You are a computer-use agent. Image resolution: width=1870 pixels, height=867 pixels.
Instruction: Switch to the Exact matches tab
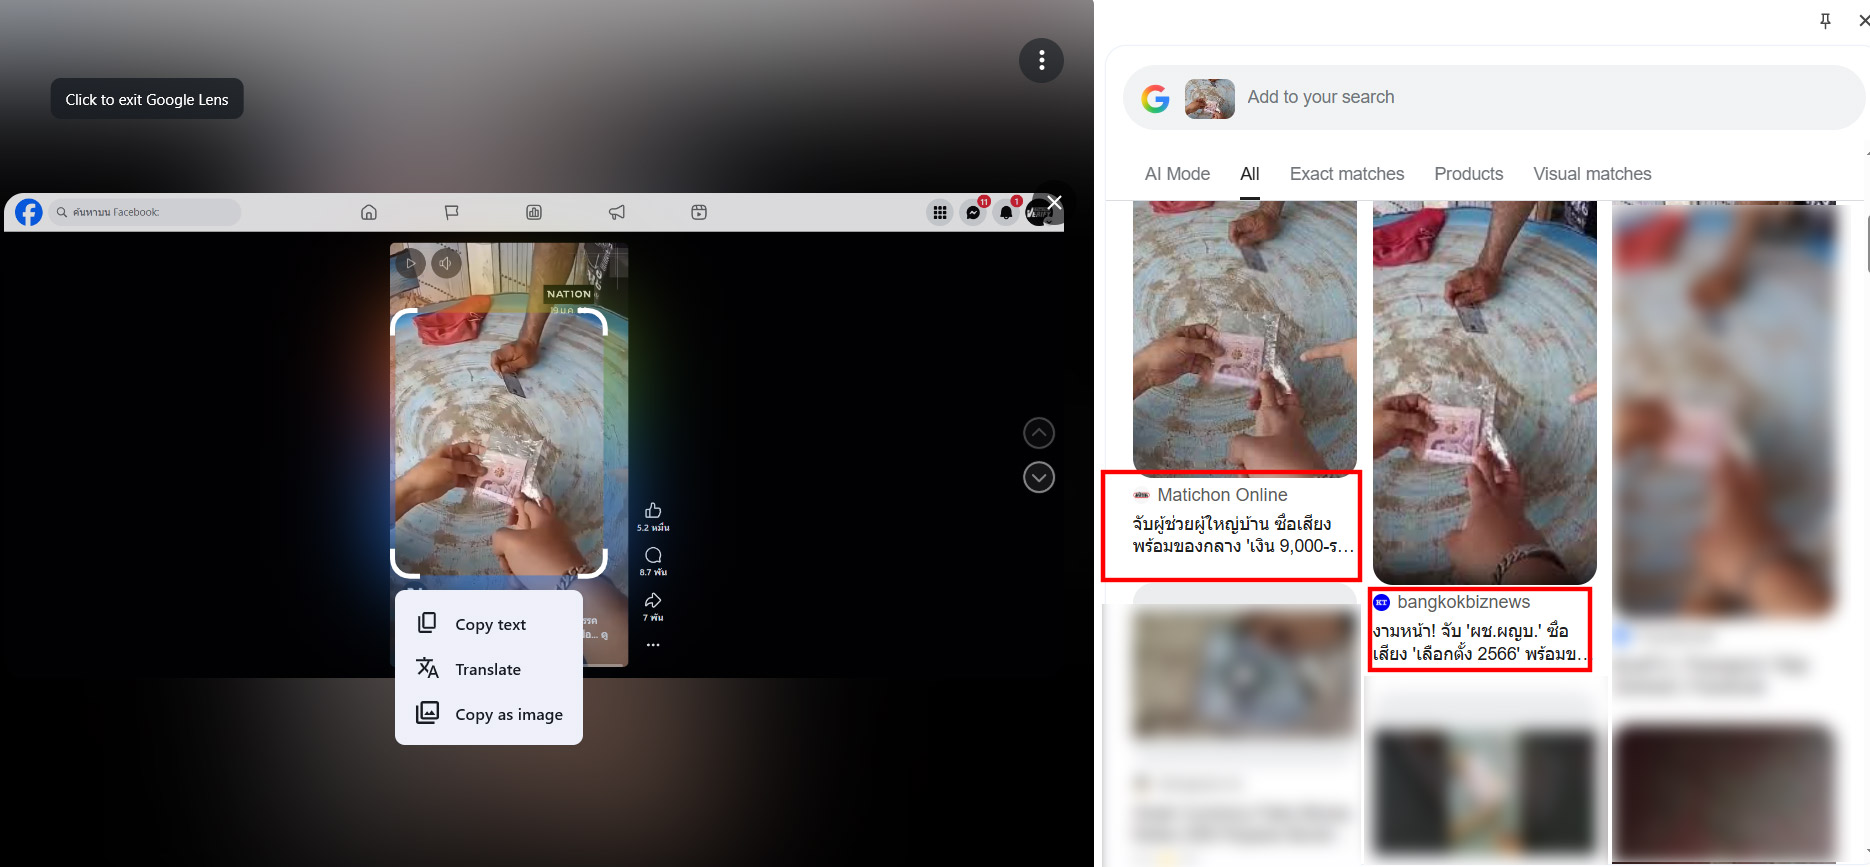pyautogui.click(x=1346, y=174)
